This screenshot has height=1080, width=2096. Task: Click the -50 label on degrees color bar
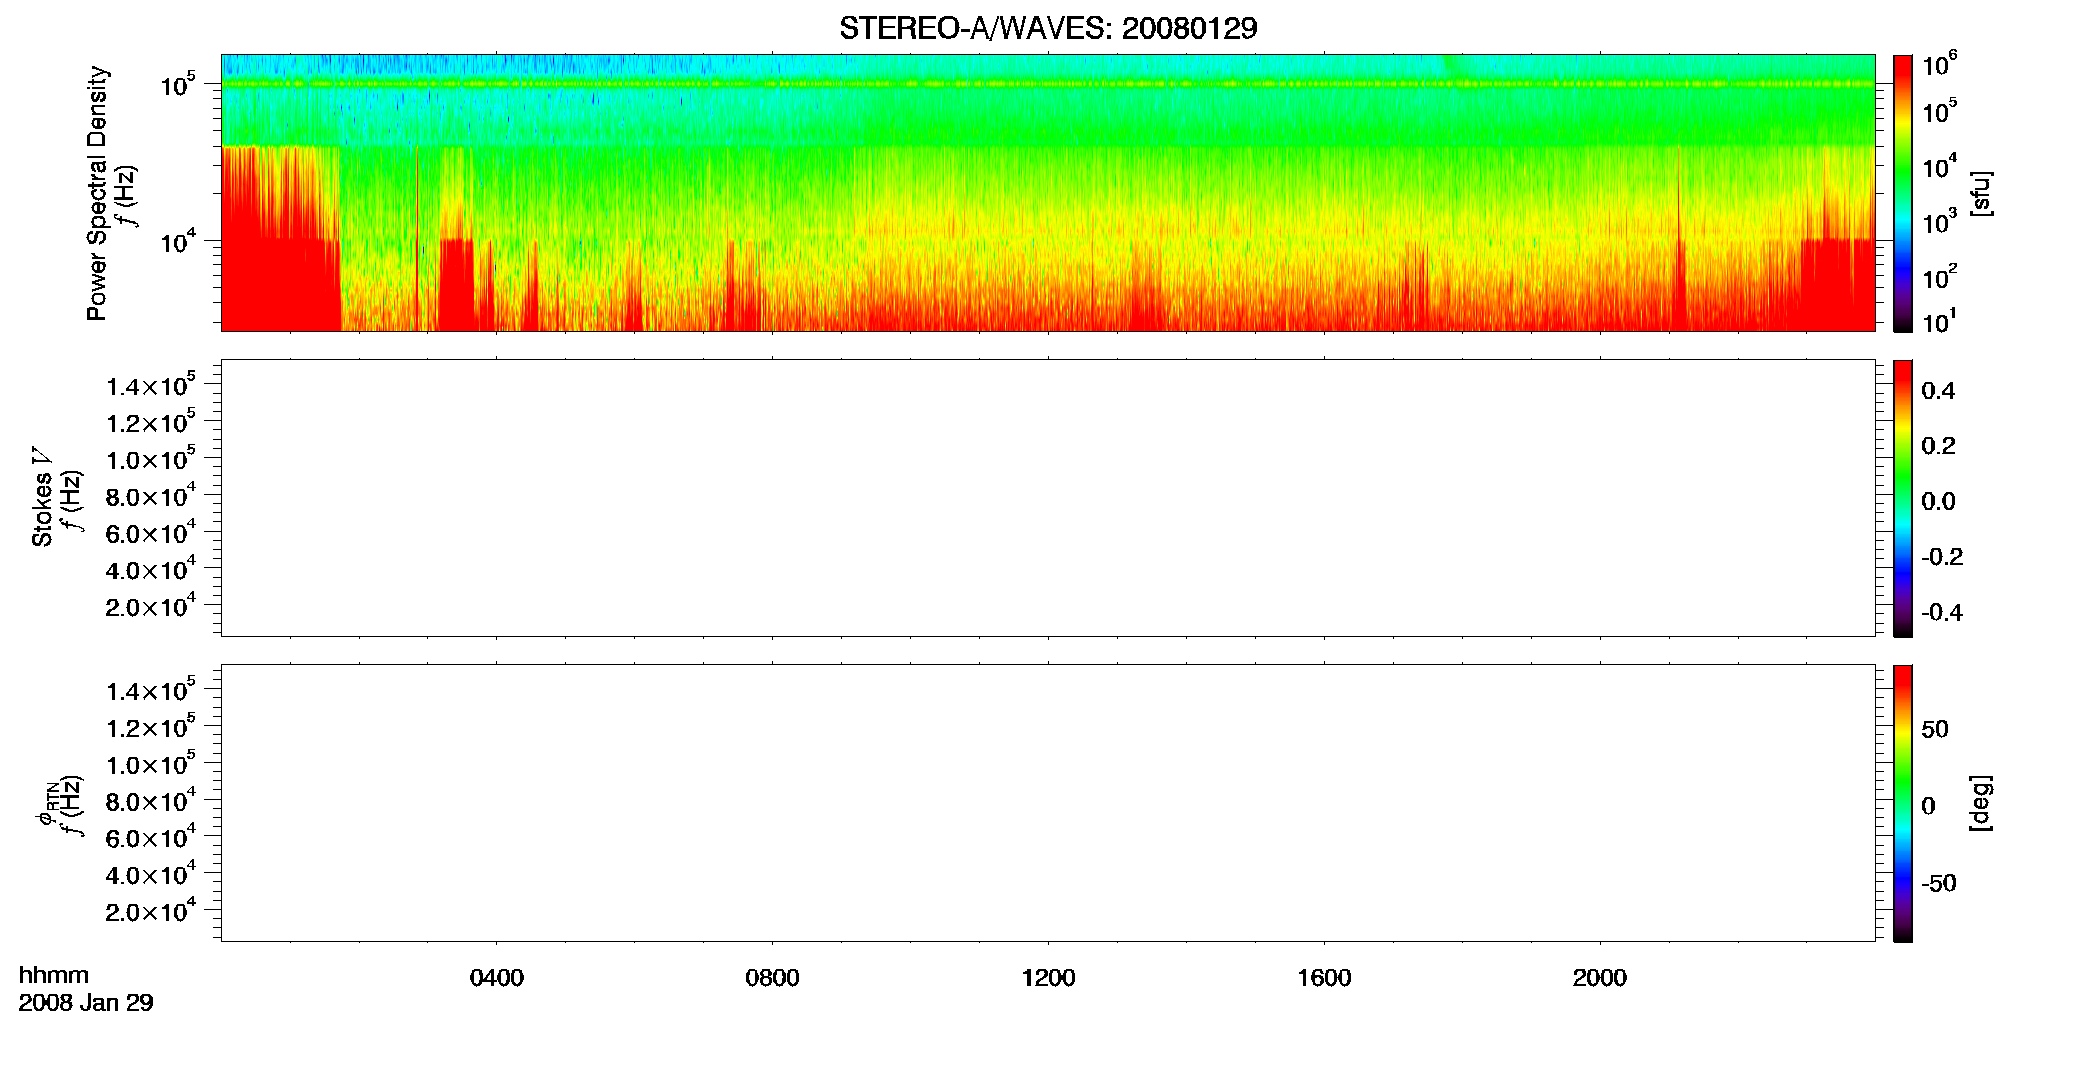pos(1939,884)
